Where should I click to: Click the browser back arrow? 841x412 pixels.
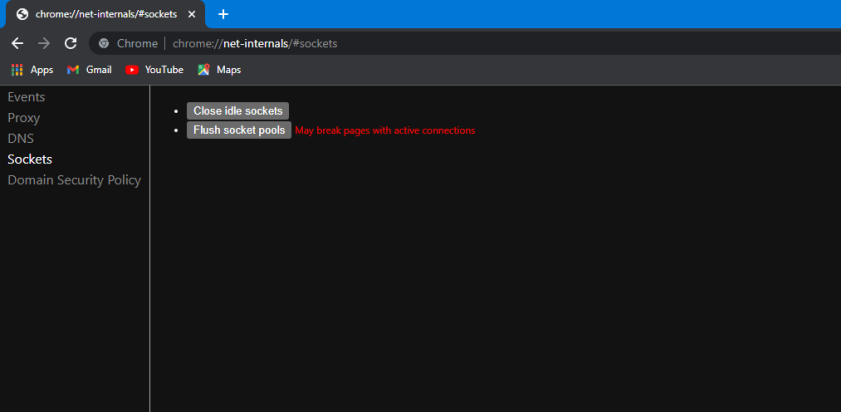tap(17, 43)
